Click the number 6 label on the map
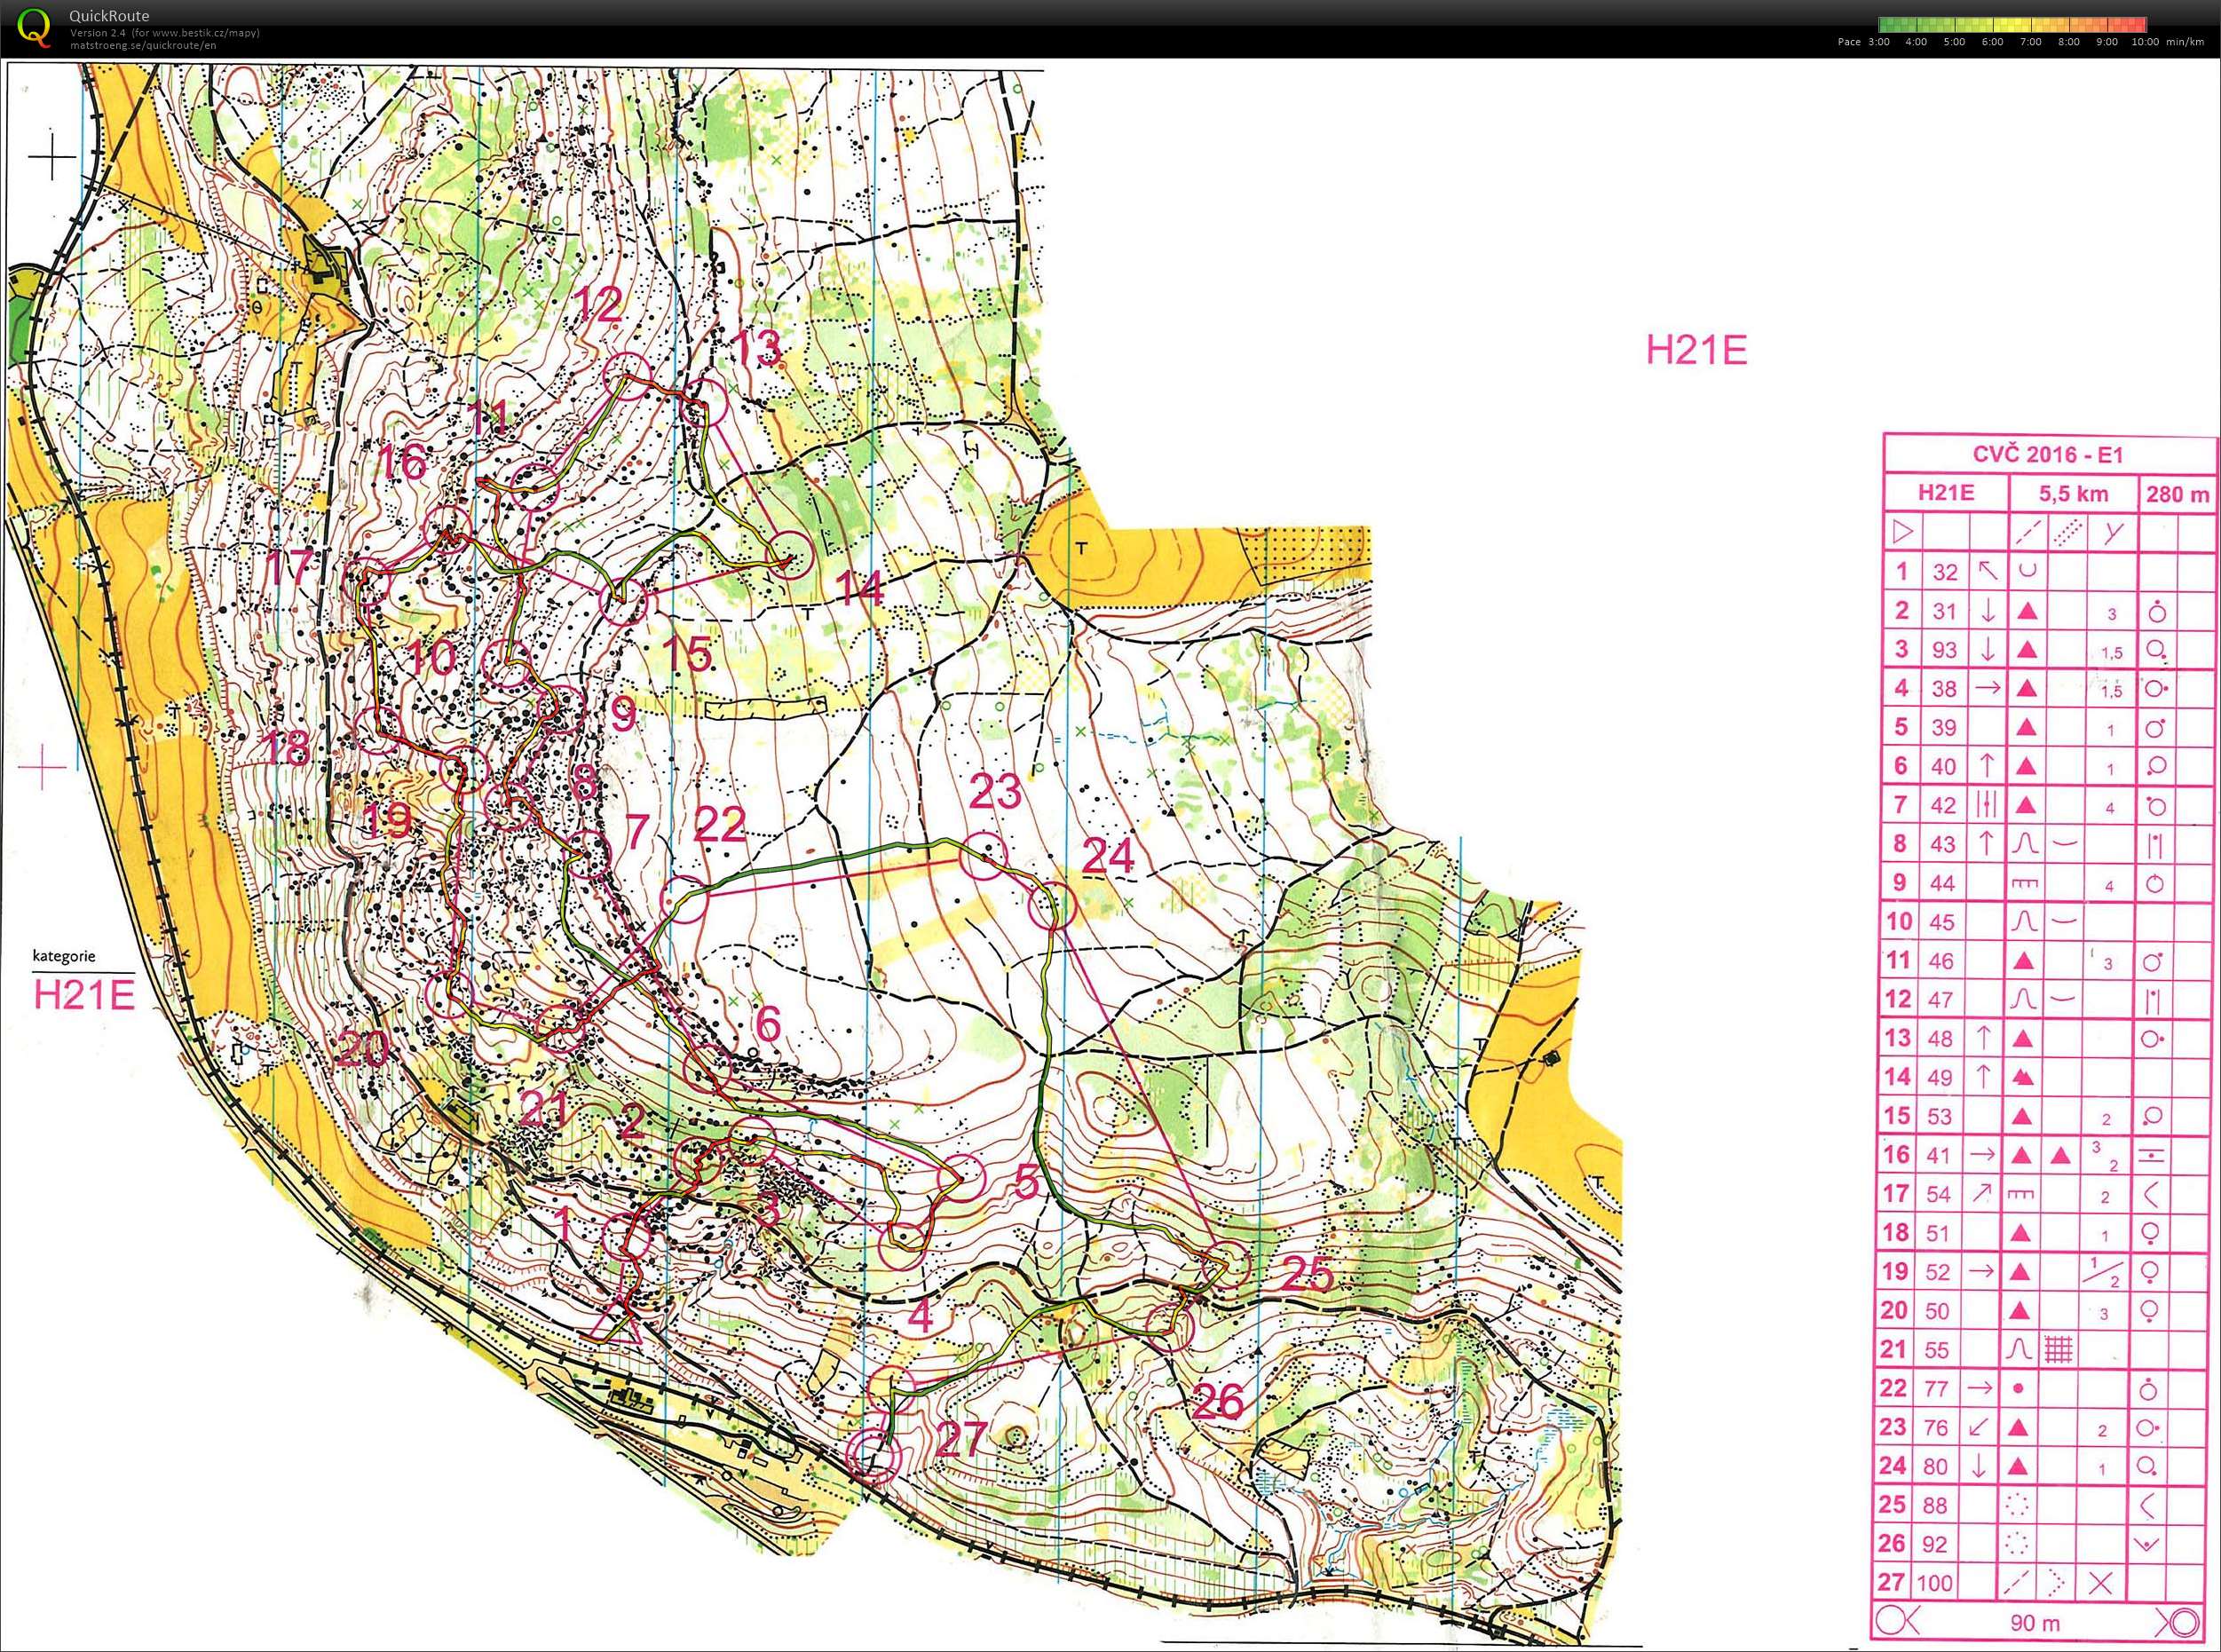 click(768, 1024)
